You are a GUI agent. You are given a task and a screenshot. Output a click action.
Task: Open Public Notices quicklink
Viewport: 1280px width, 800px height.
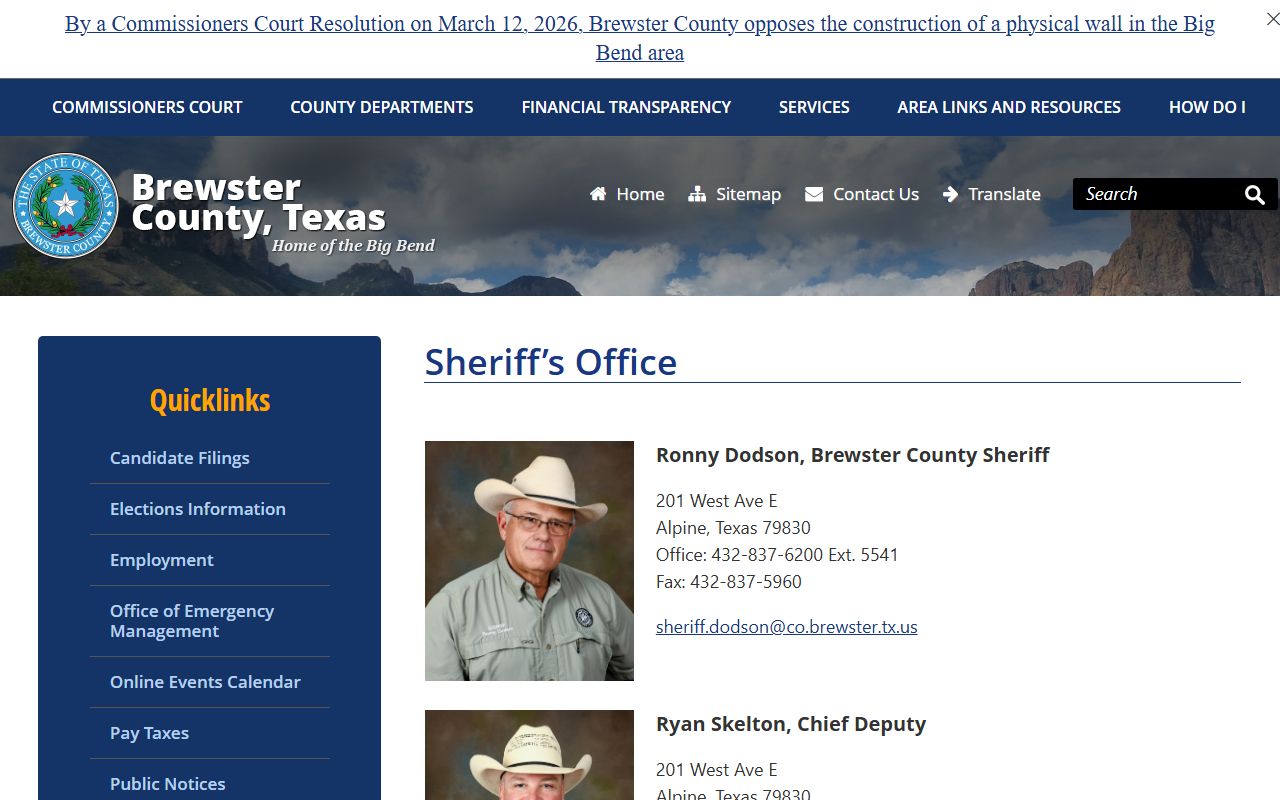pos(168,784)
